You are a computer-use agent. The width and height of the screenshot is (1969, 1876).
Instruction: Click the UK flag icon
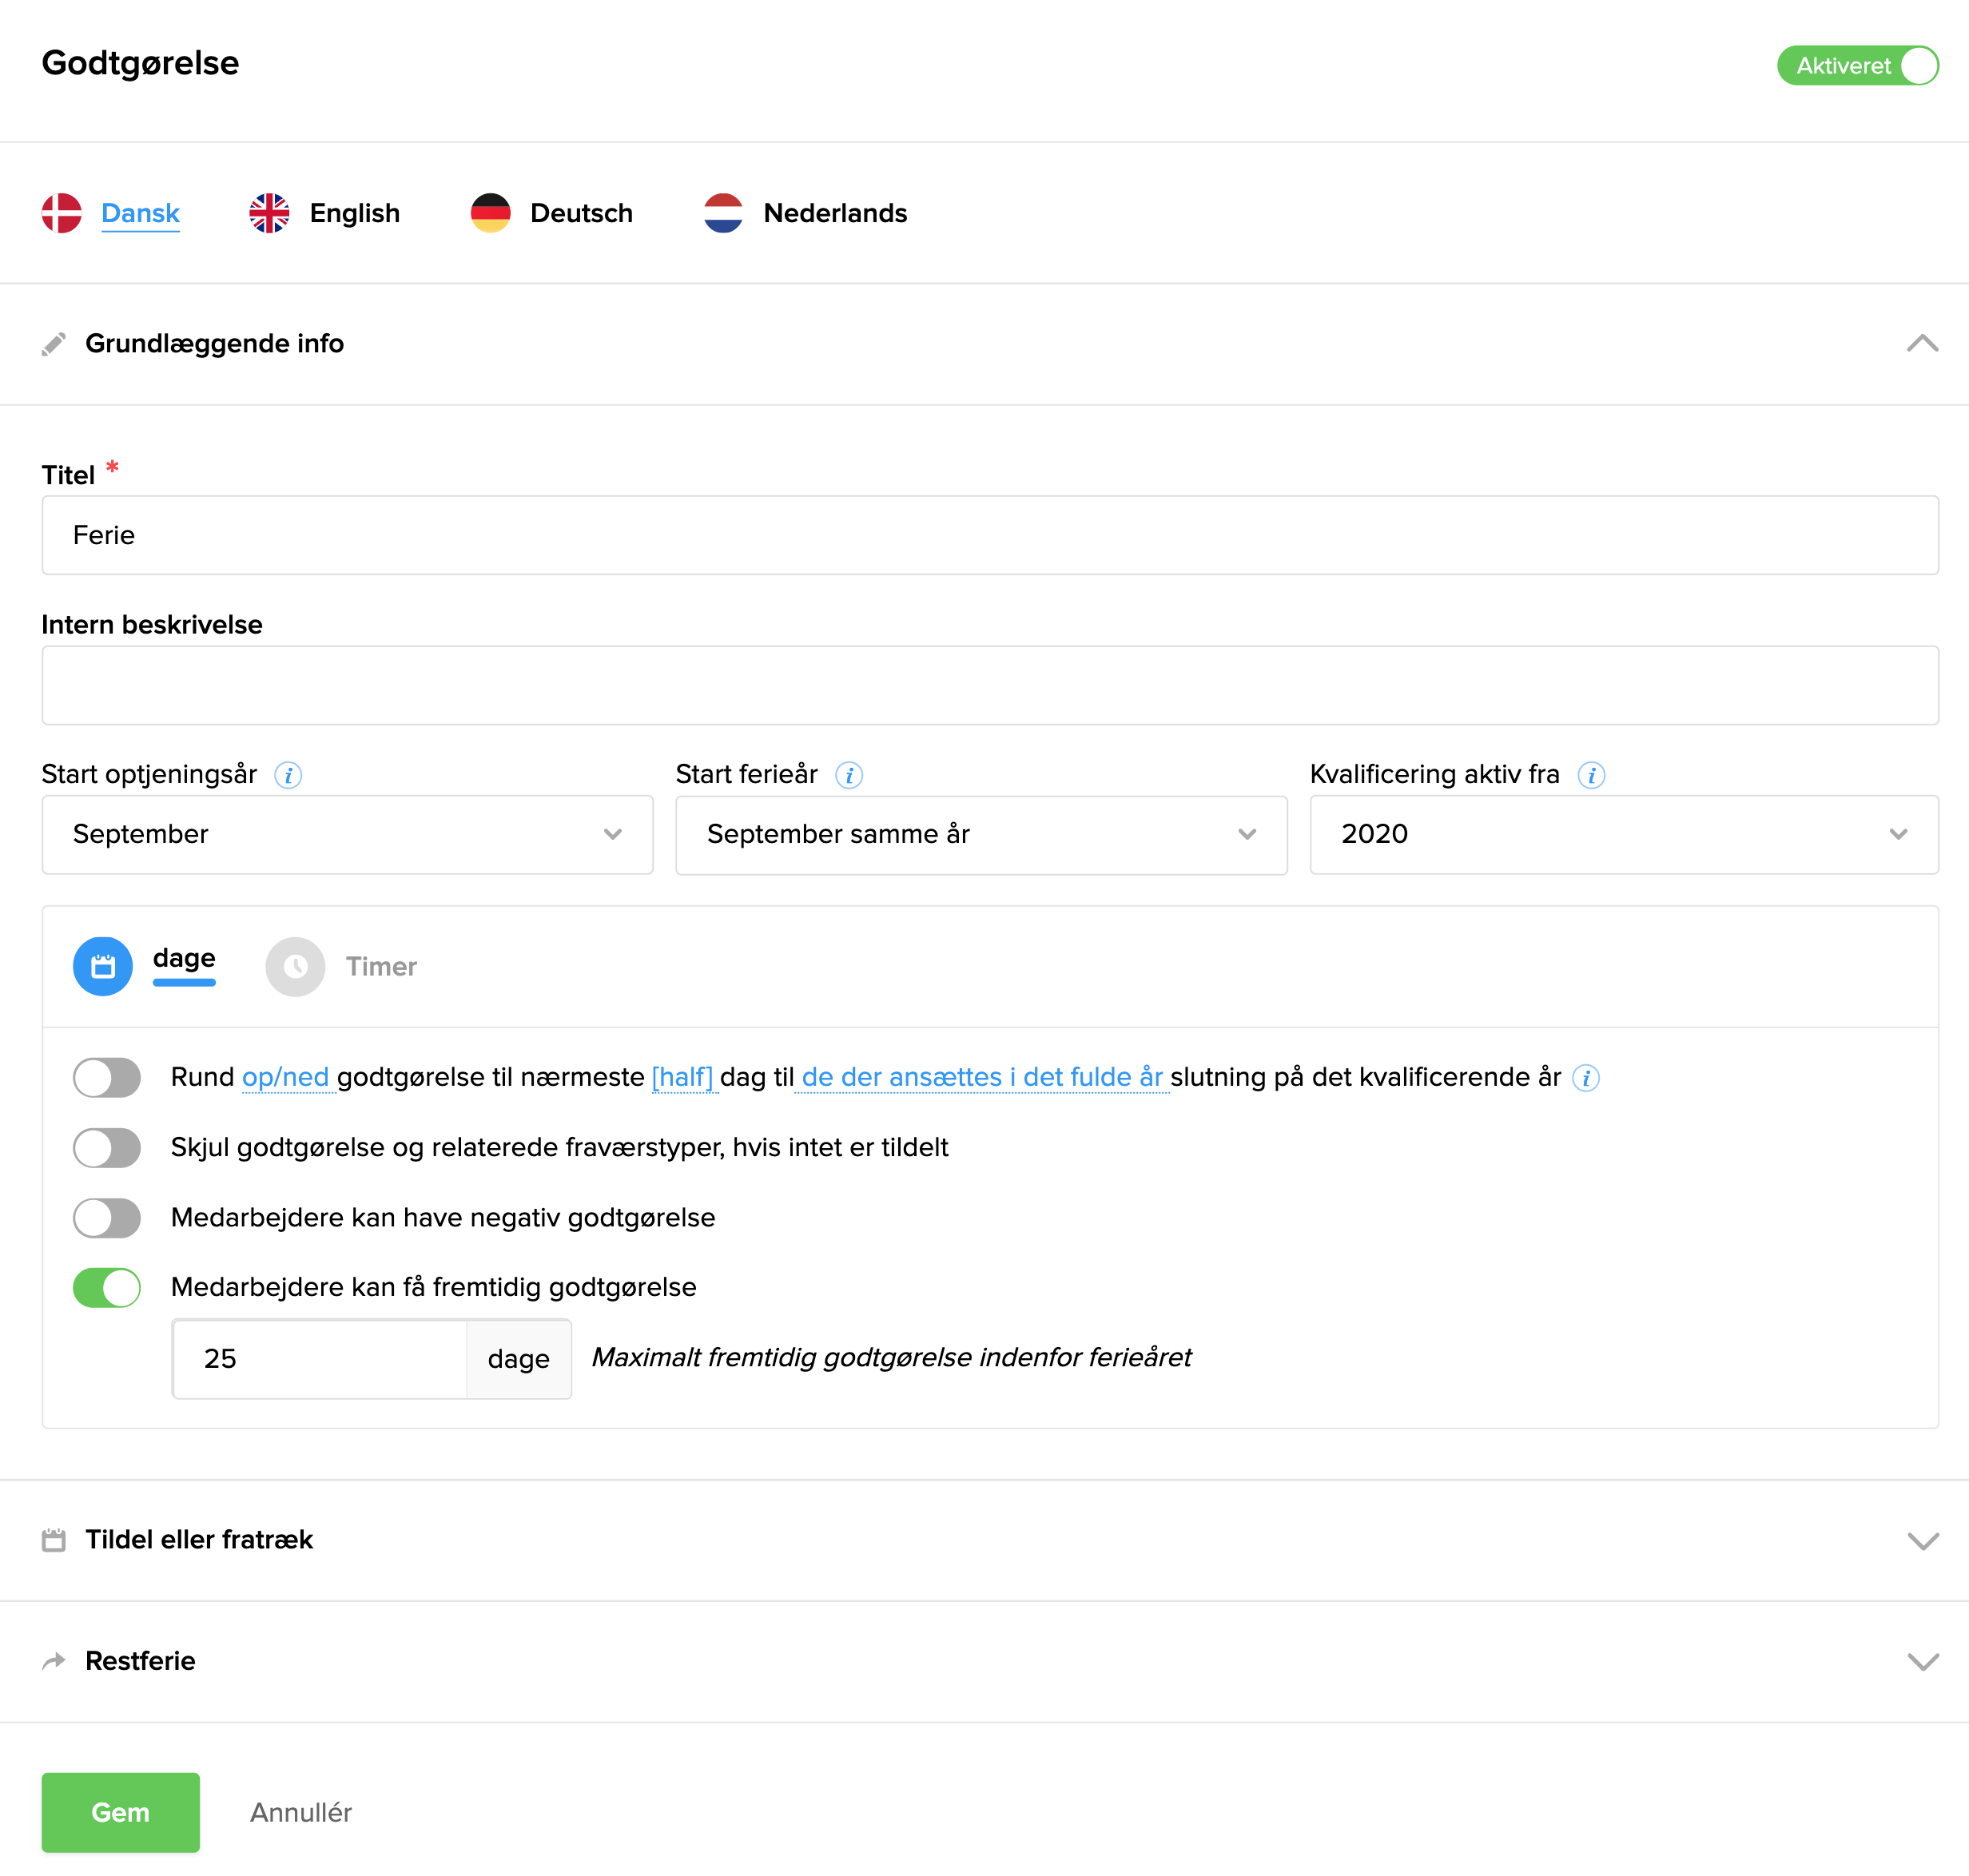[269, 213]
